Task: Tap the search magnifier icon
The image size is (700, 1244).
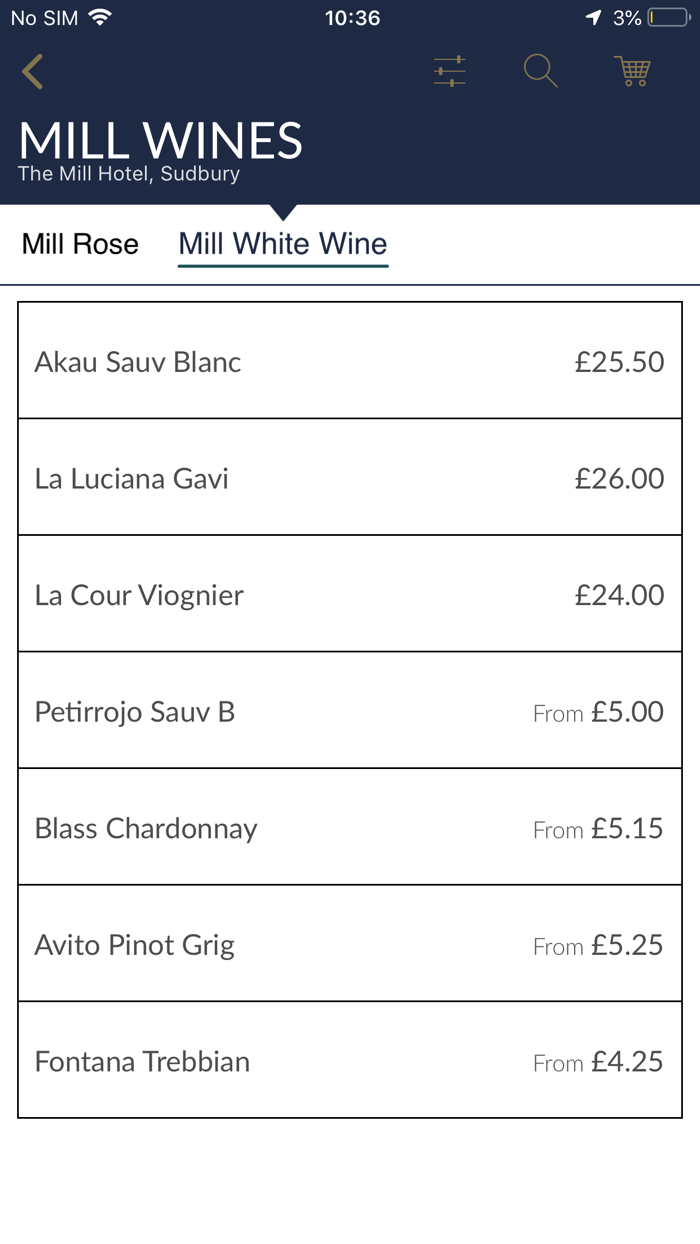Action: point(540,71)
